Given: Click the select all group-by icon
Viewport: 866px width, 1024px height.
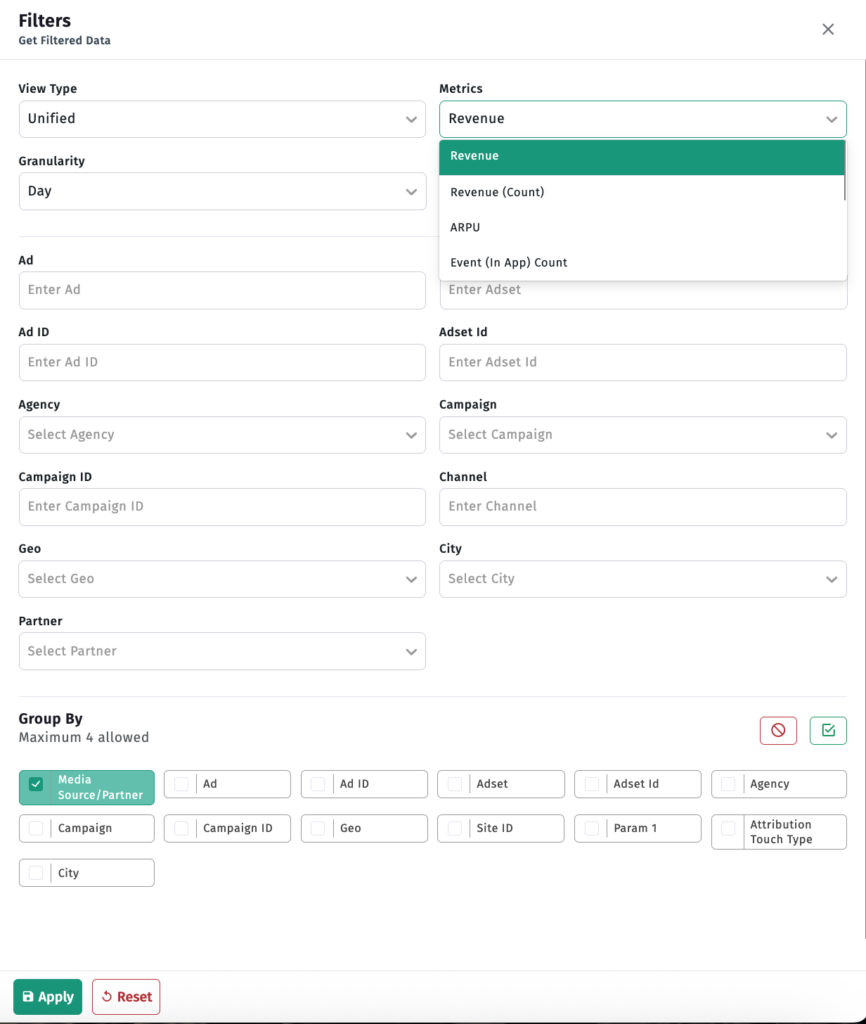Looking at the screenshot, I should (x=828, y=730).
